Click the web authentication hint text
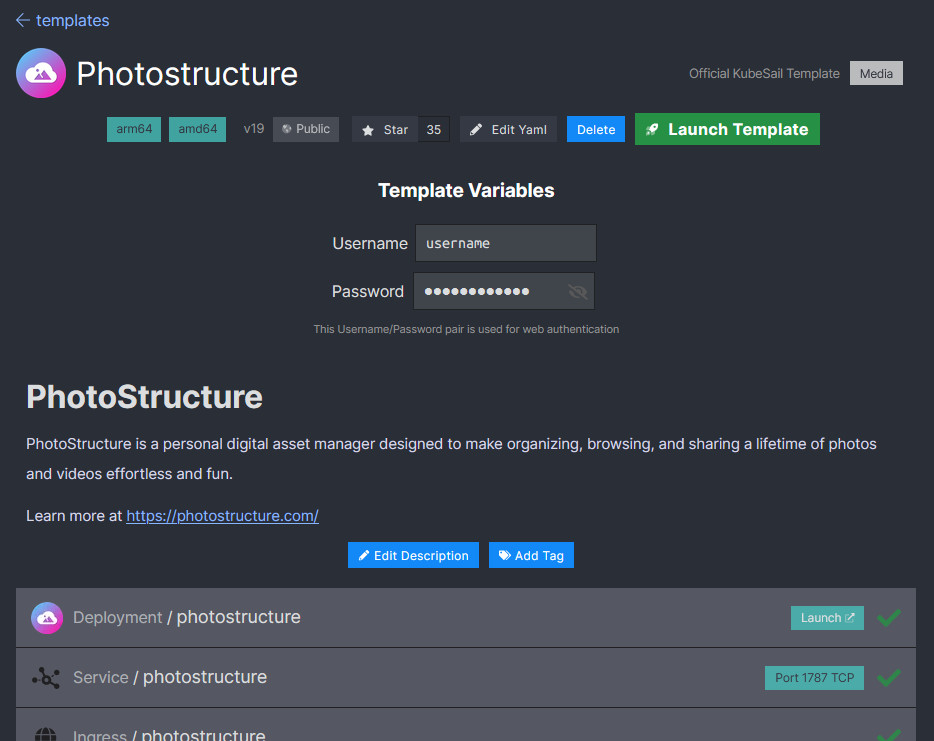This screenshot has width=934, height=741. [x=466, y=329]
